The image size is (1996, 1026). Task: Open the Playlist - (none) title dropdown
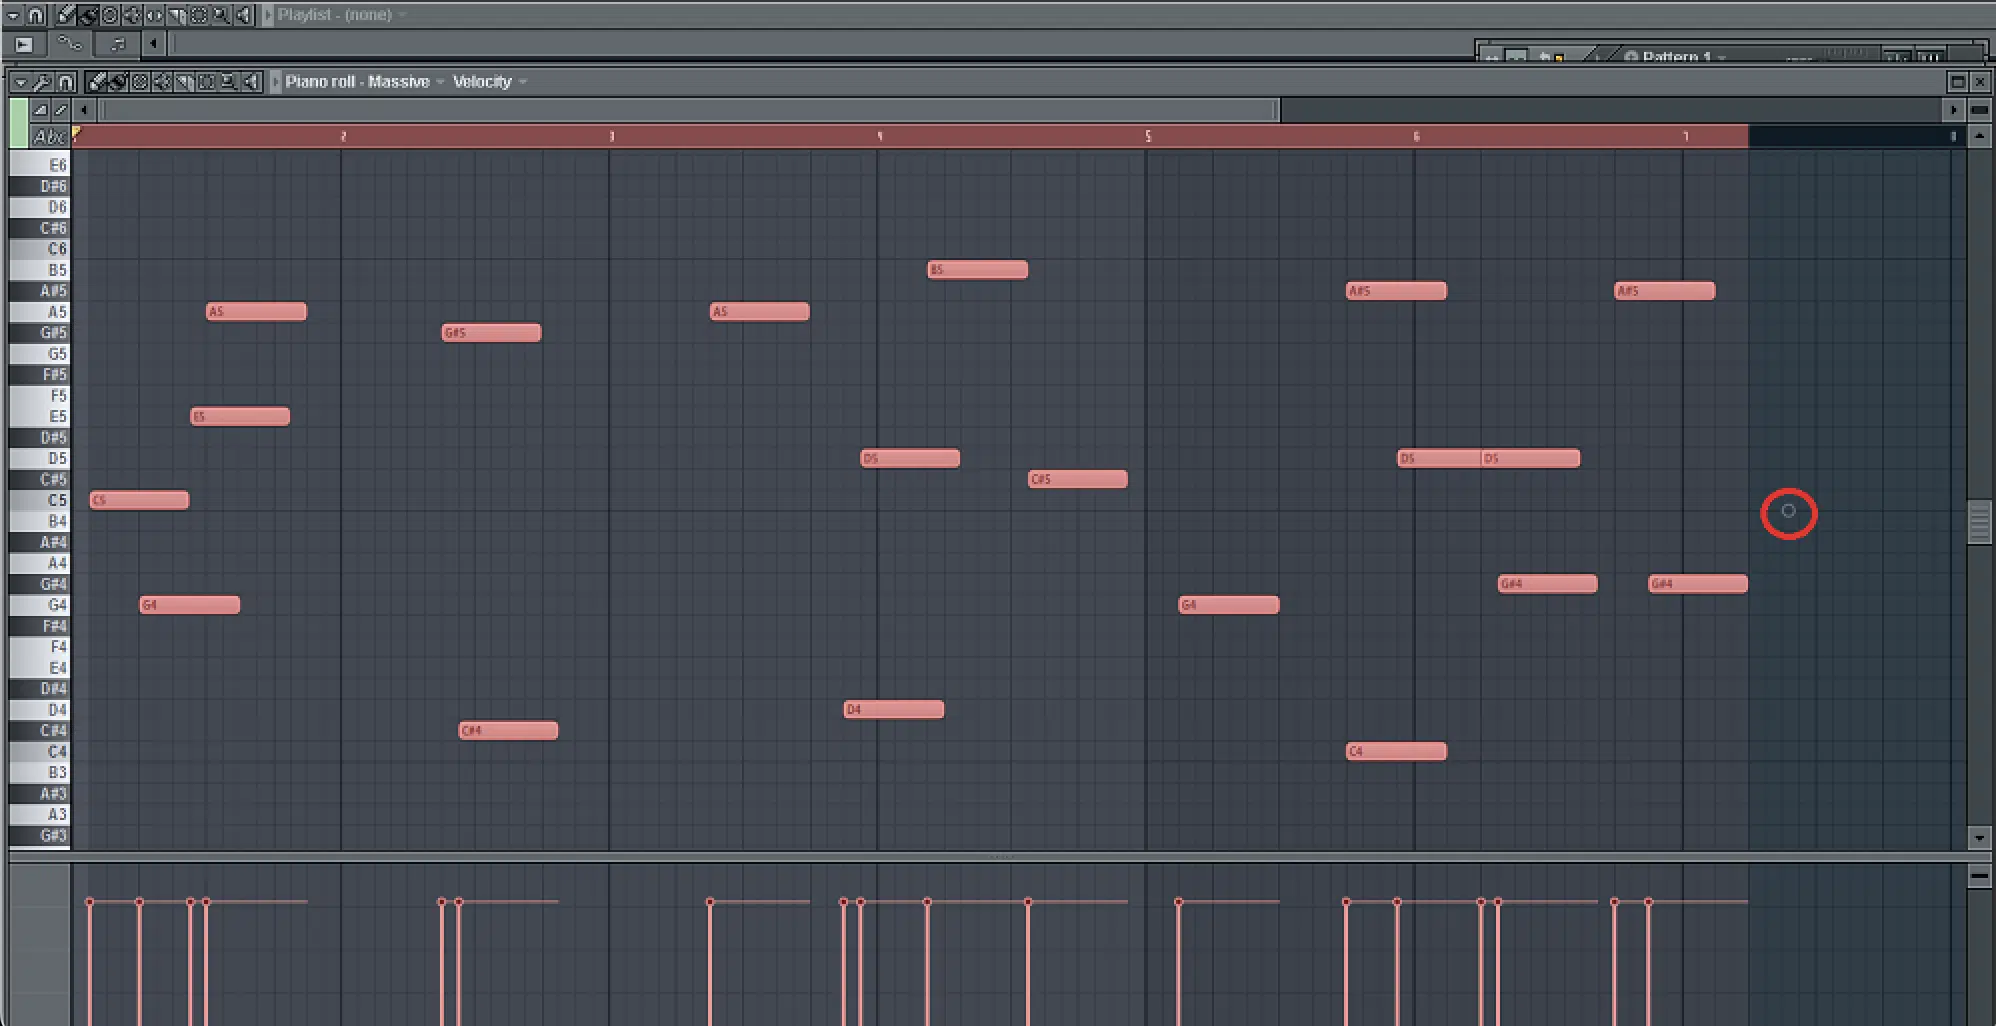[341, 15]
